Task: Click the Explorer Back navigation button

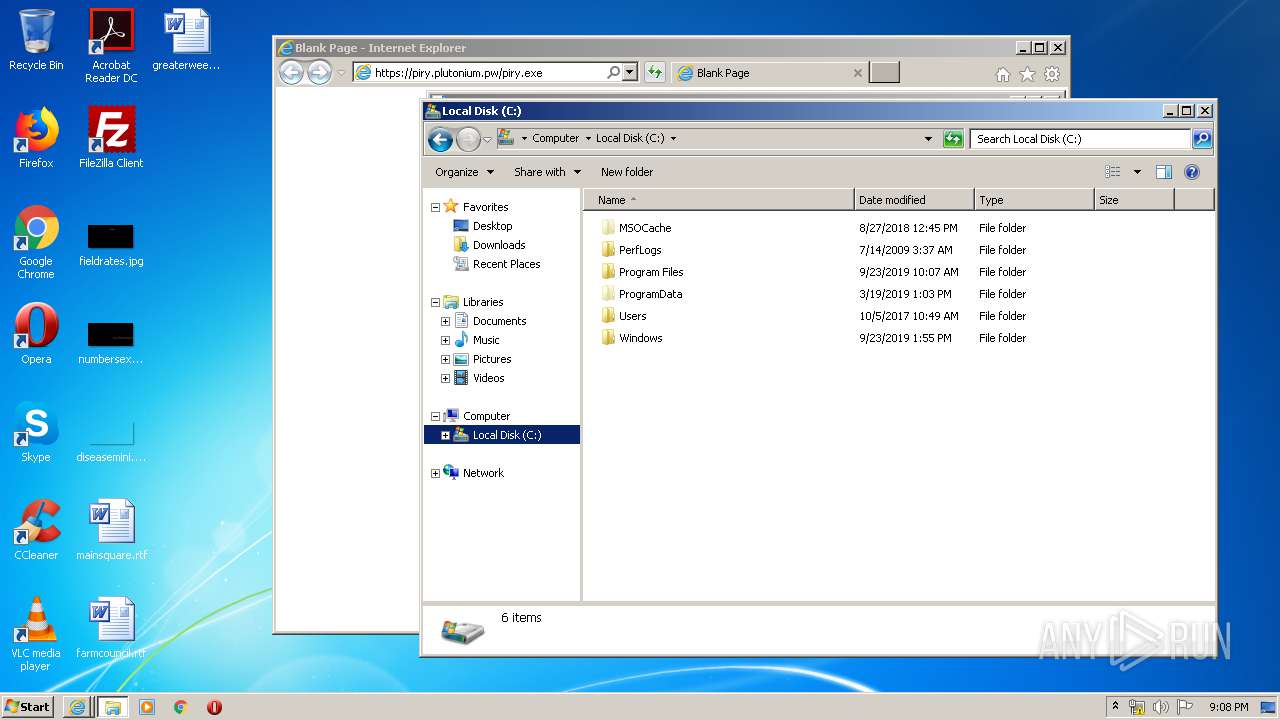Action: [x=440, y=140]
